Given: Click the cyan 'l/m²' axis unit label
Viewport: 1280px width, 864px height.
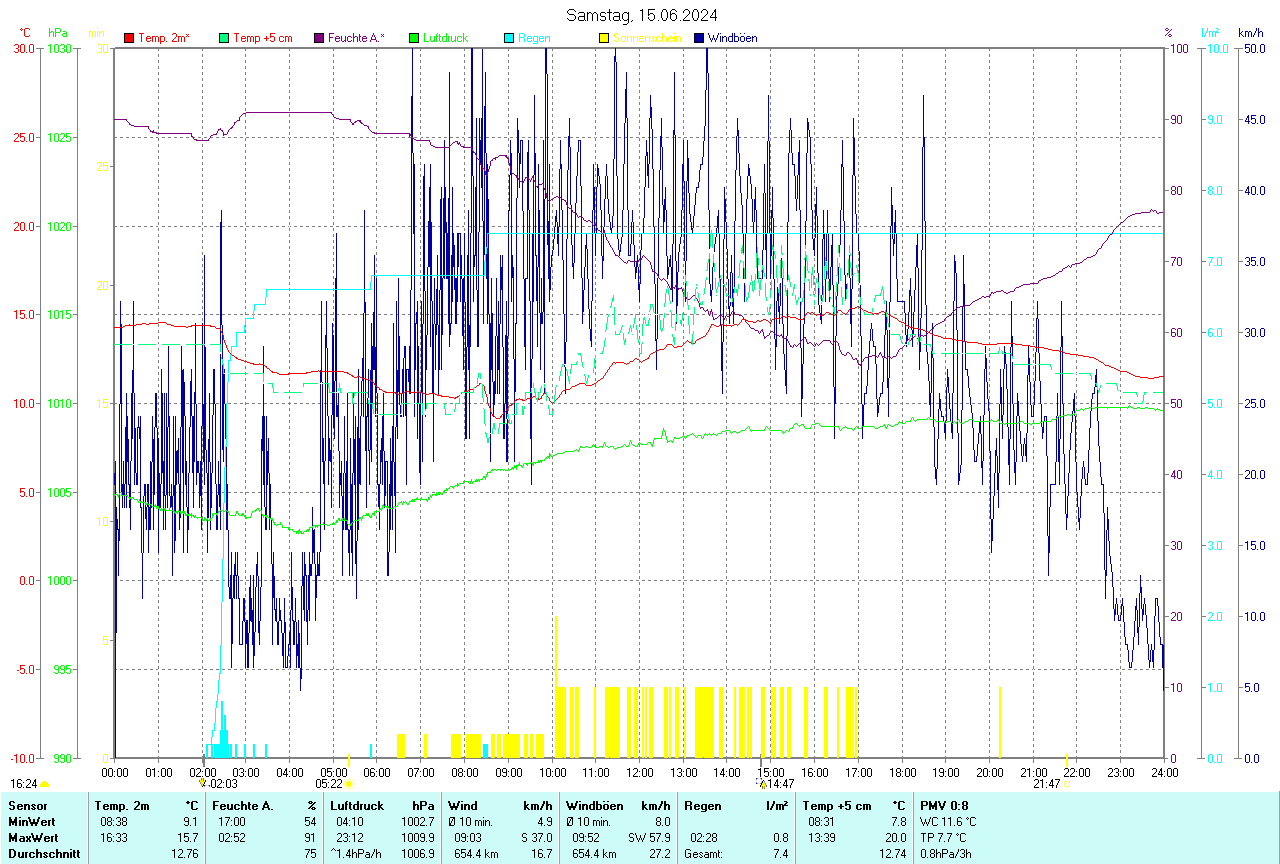Looking at the screenshot, I should [x=1211, y=33].
